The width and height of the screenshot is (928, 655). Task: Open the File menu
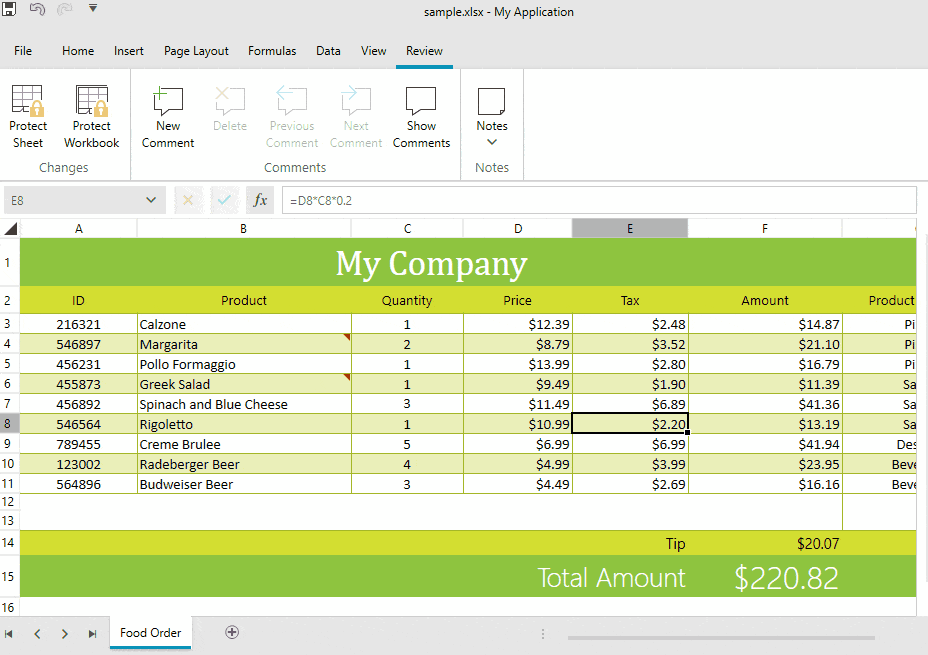coord(23,51)
